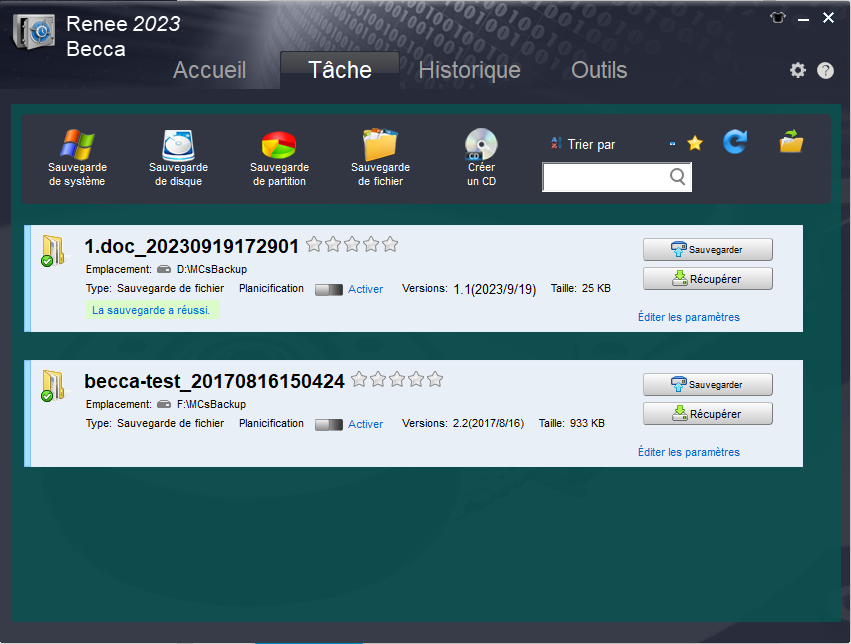Open settings via the gear icon
The image size is (851, 644).
(797, 70)
